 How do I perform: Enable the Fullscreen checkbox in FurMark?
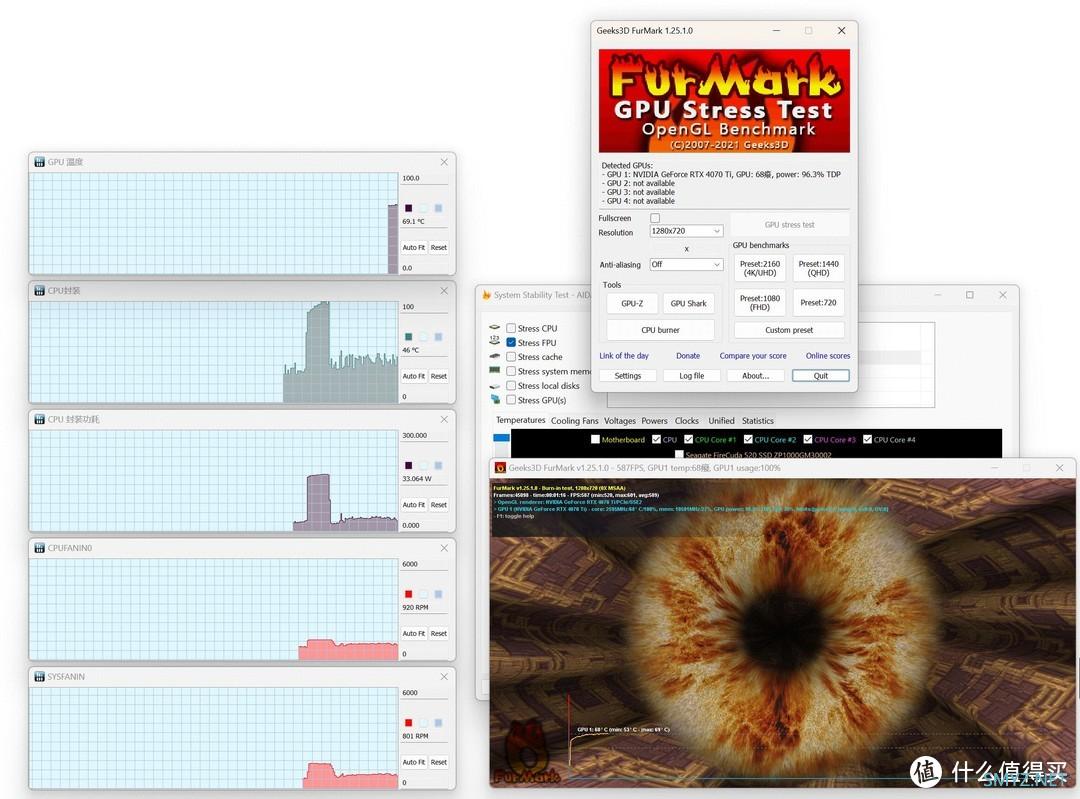[x=655, y=218]
